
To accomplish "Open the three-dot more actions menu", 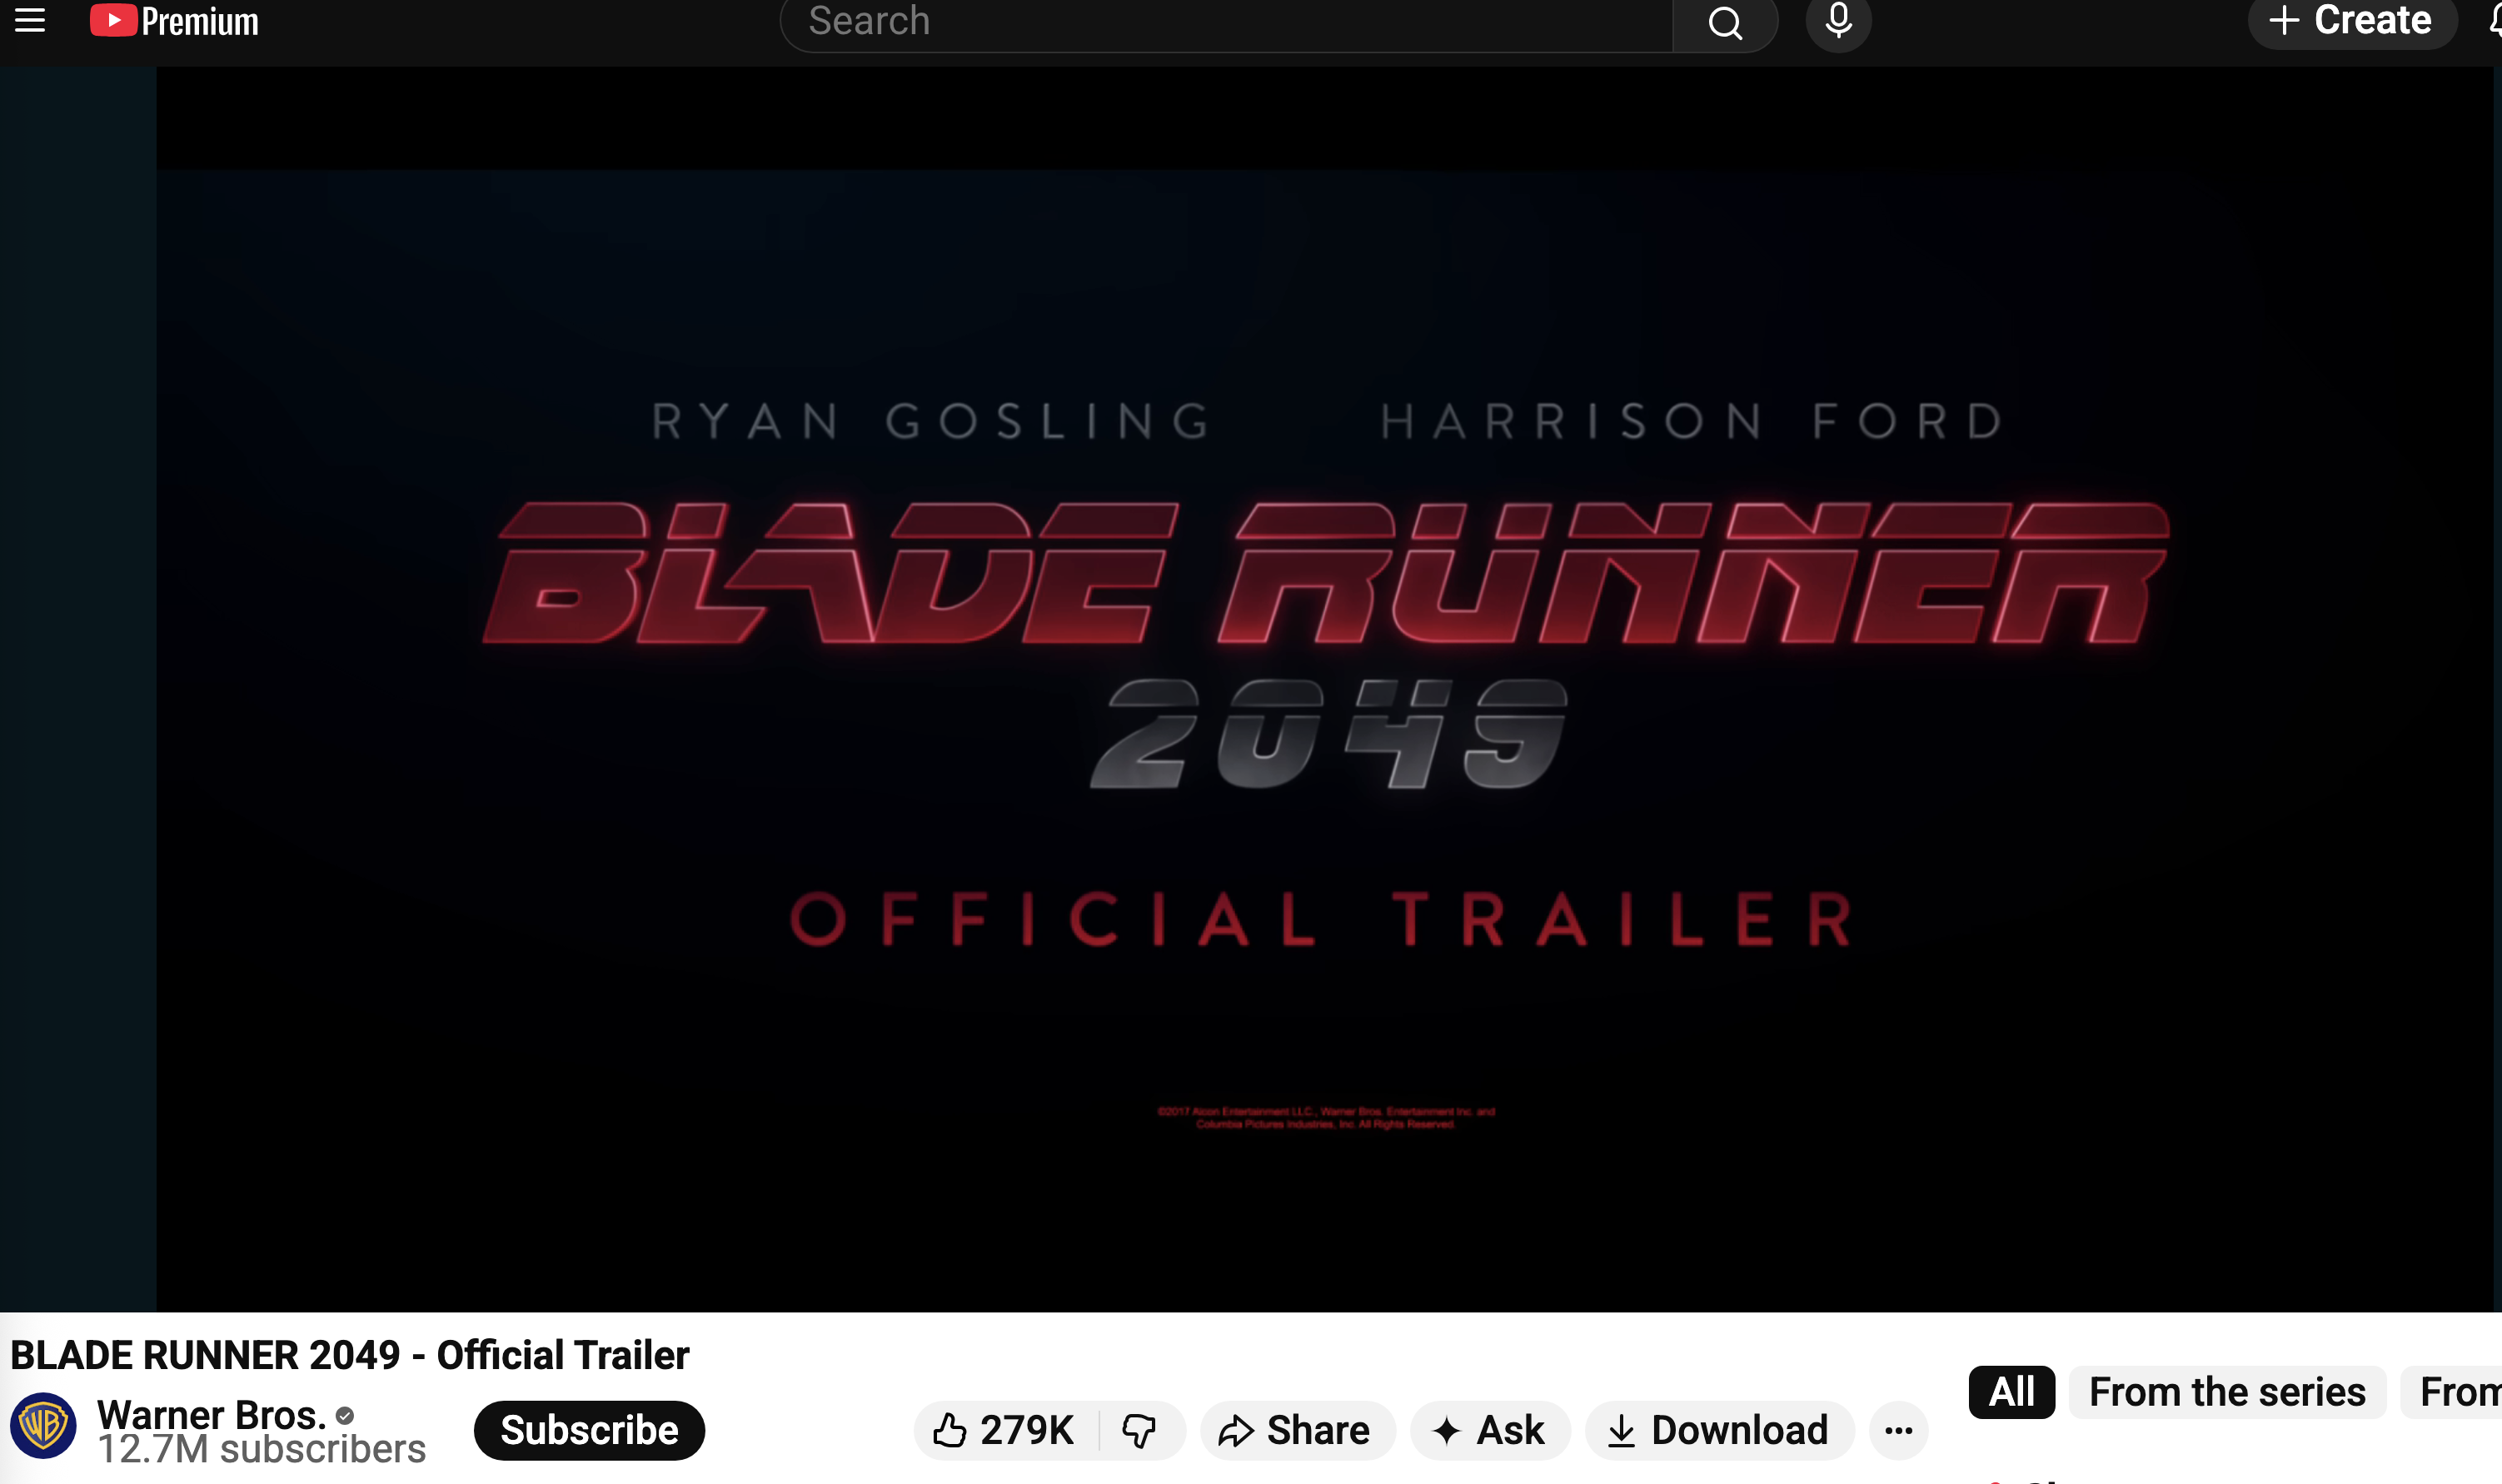I will pyautogui.click(x=1898, y=1430).
